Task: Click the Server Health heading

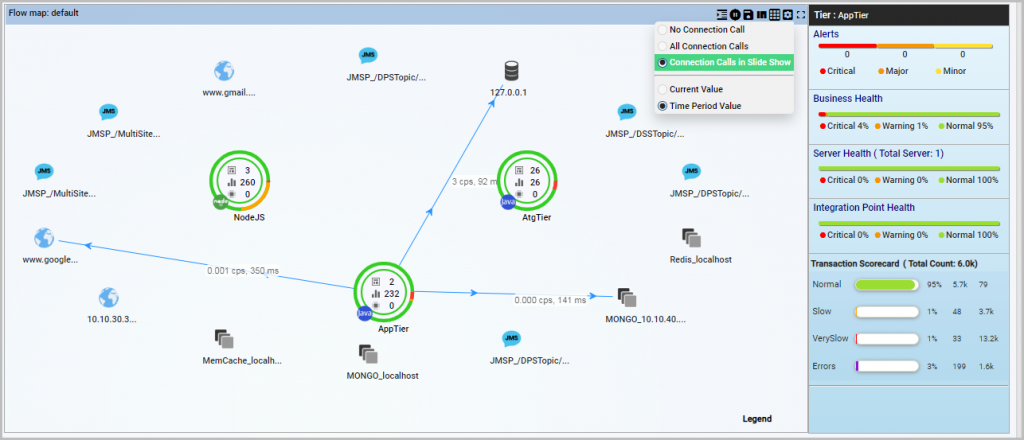Action: (x=878, y=153)
